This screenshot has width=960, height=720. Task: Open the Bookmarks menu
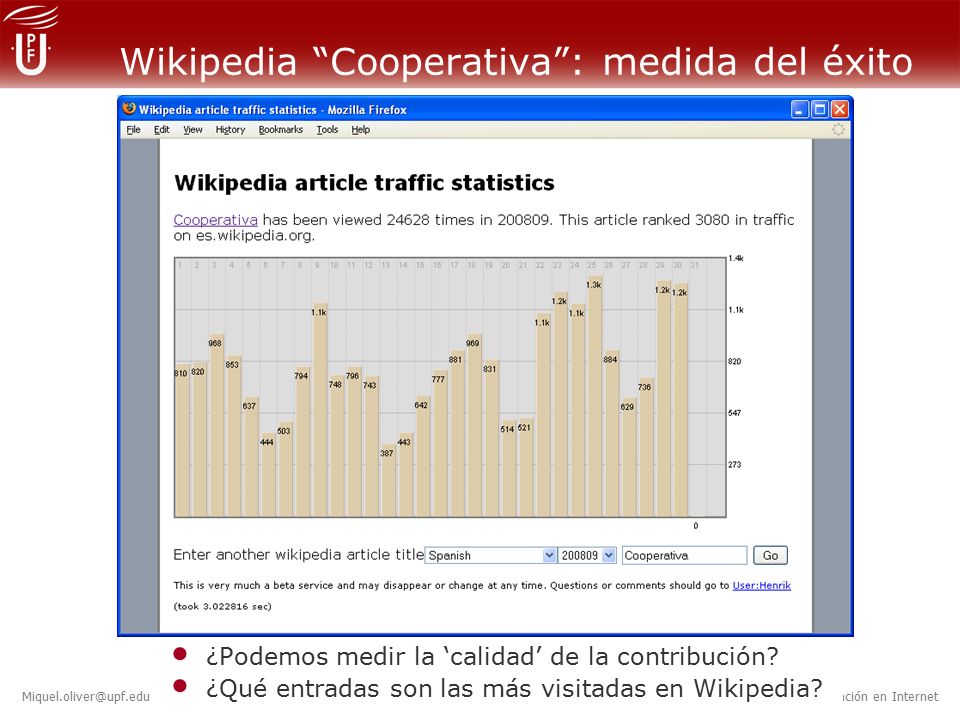pyautogui.click(x=280, y=130)
